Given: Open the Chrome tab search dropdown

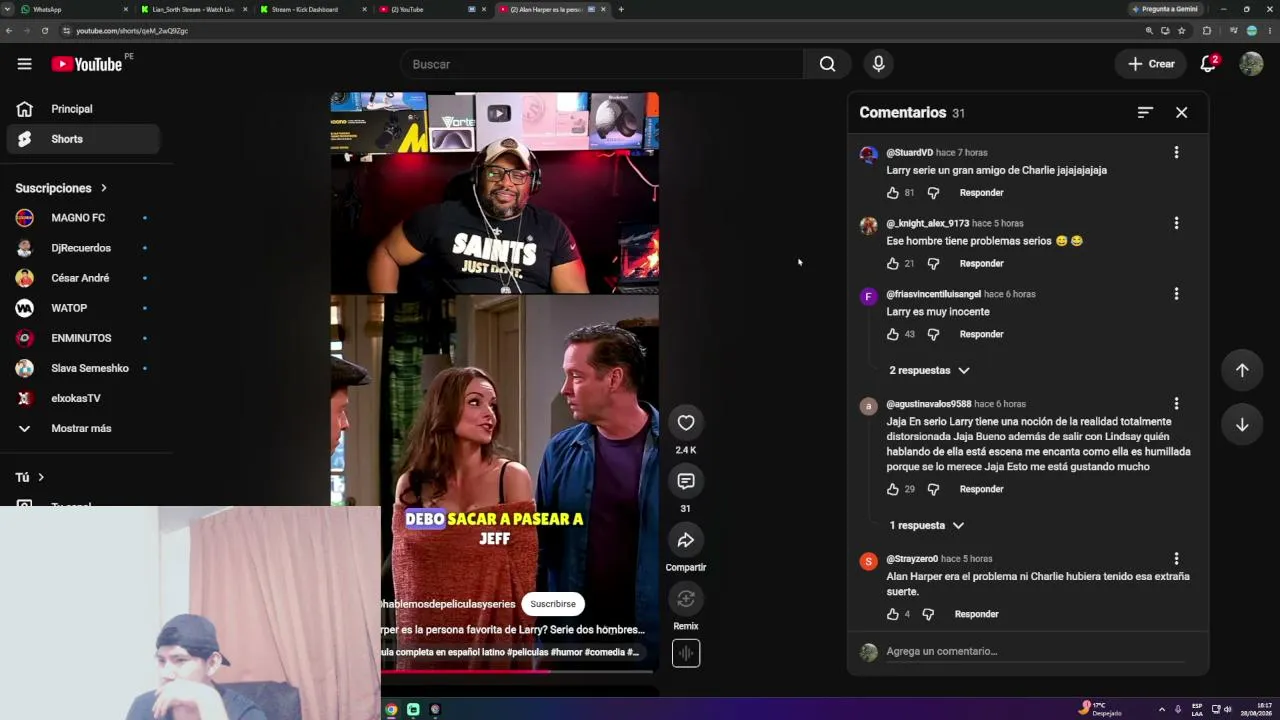Looking at the screenshot, I should tap(8, 9).
